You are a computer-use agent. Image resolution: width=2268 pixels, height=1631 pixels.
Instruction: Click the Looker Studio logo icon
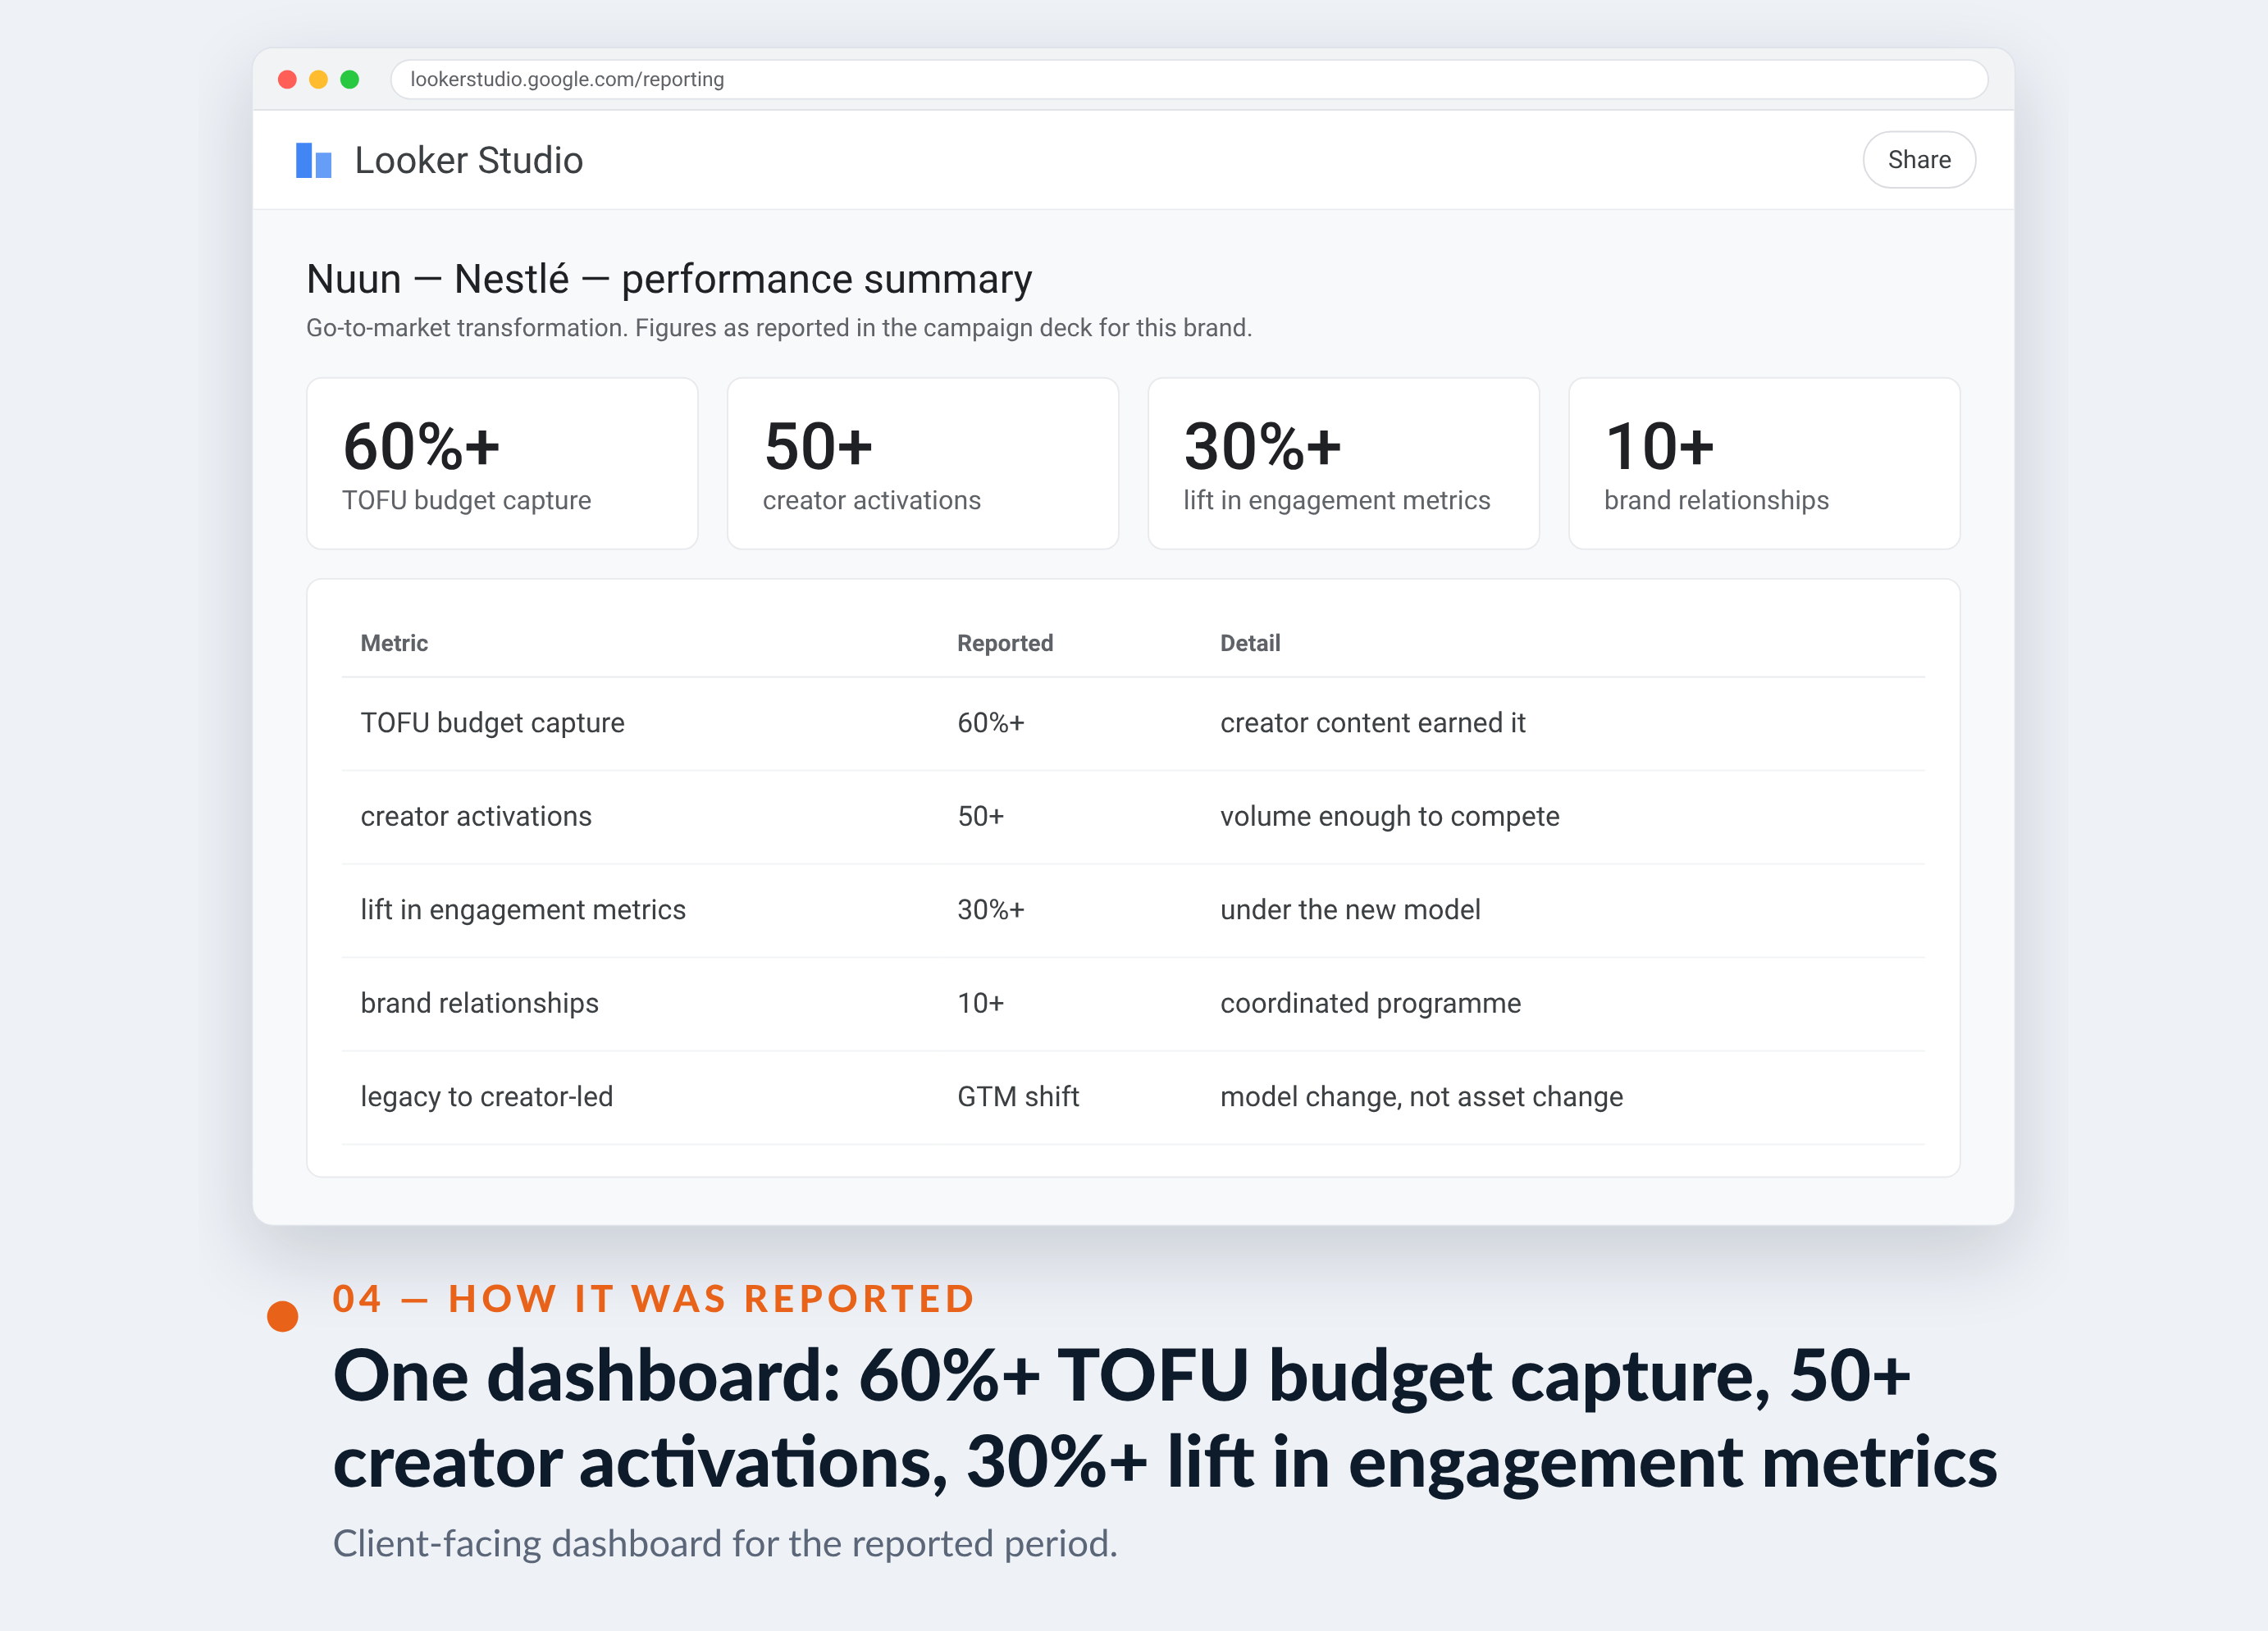[x=313, y=160]
